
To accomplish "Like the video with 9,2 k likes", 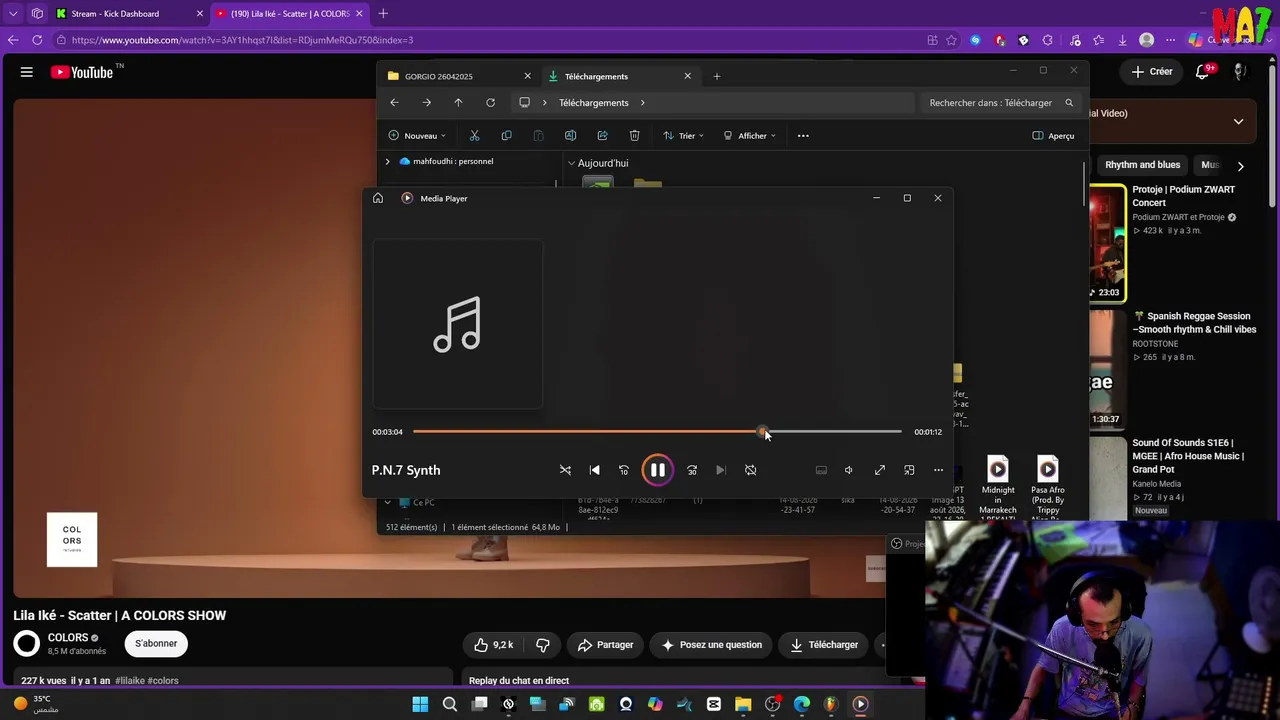I will coord(493,645).
